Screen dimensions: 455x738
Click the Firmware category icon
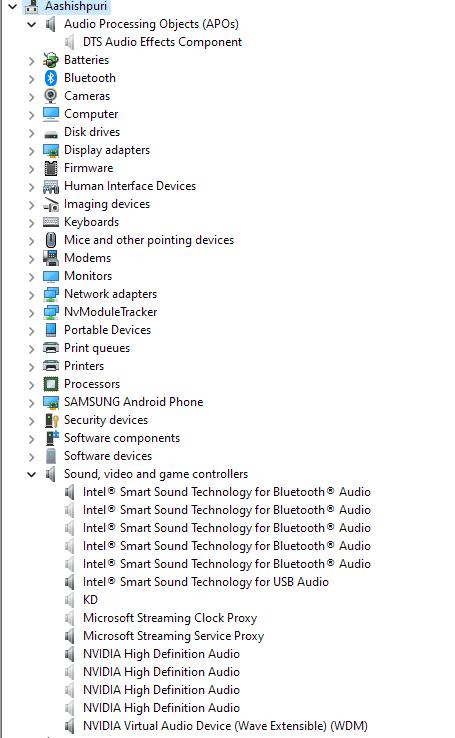[51, 168]
